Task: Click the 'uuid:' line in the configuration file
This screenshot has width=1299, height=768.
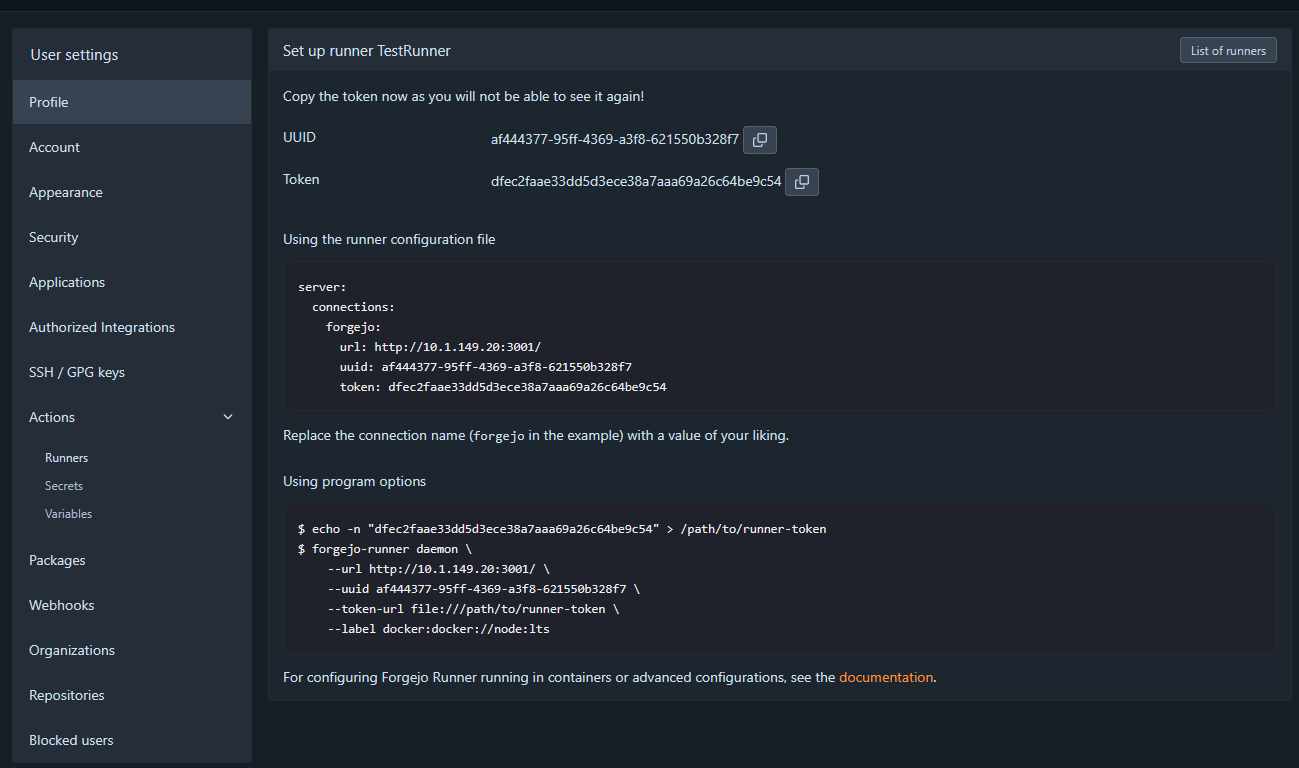Action: coord(486,367)
